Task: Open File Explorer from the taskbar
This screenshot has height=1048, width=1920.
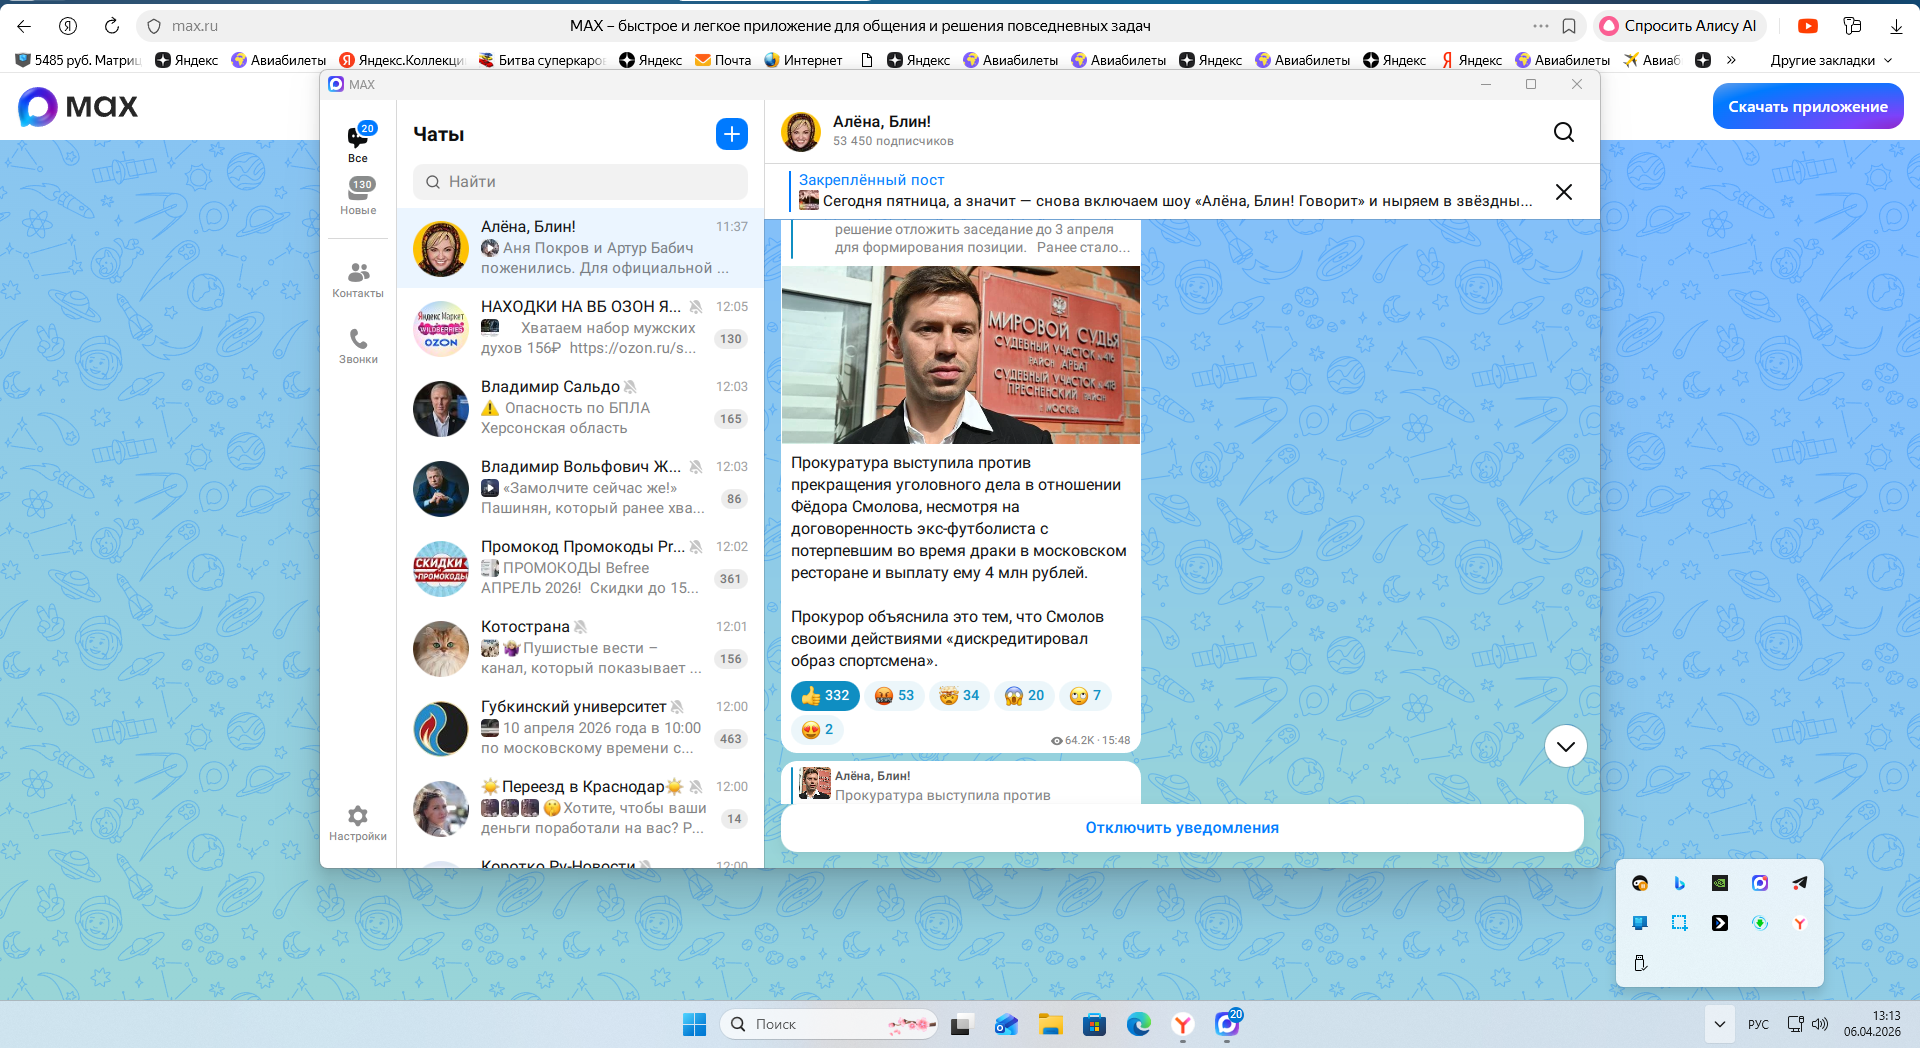Action: (x=1050, y=1024)
